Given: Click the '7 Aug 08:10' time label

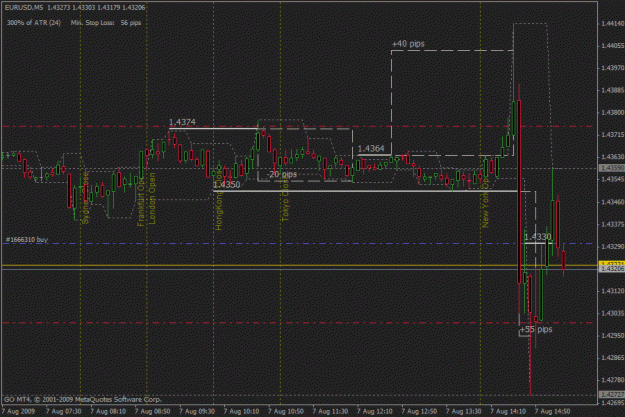Looking at the screenshot, I should (x=108, y=411).
